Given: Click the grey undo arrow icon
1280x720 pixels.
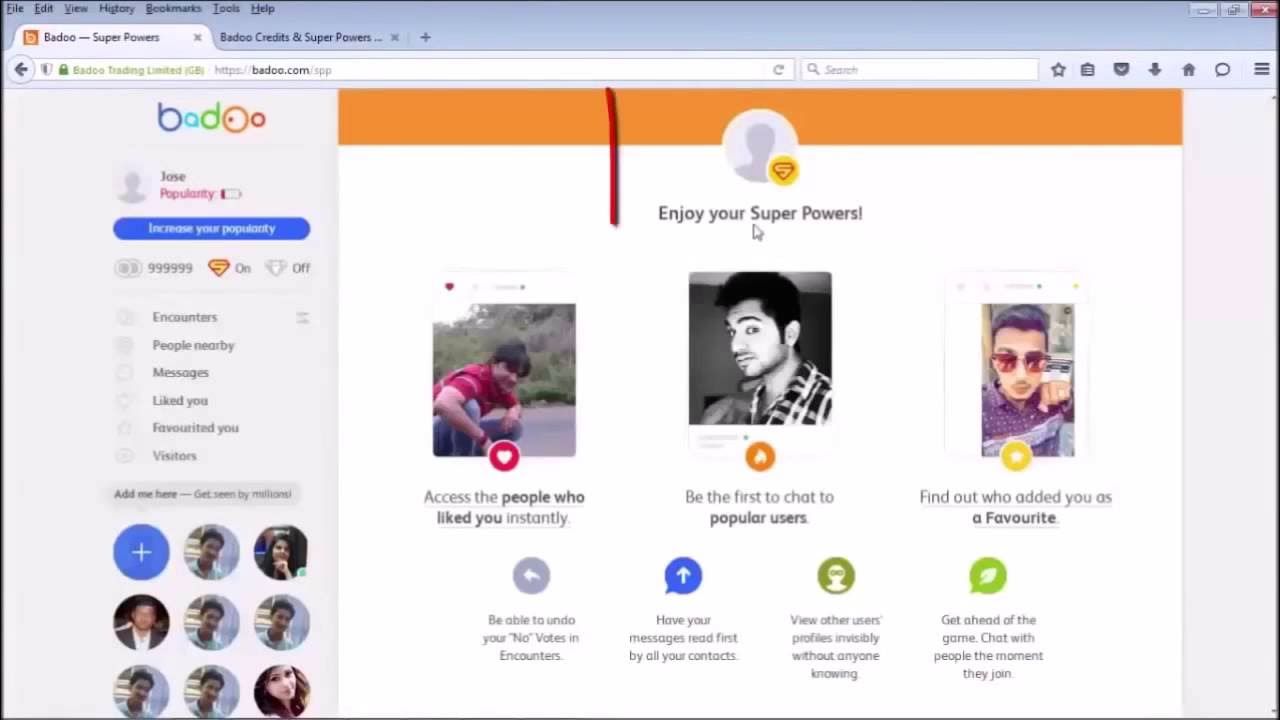Looking at the screenshot, I should point(531,575).
